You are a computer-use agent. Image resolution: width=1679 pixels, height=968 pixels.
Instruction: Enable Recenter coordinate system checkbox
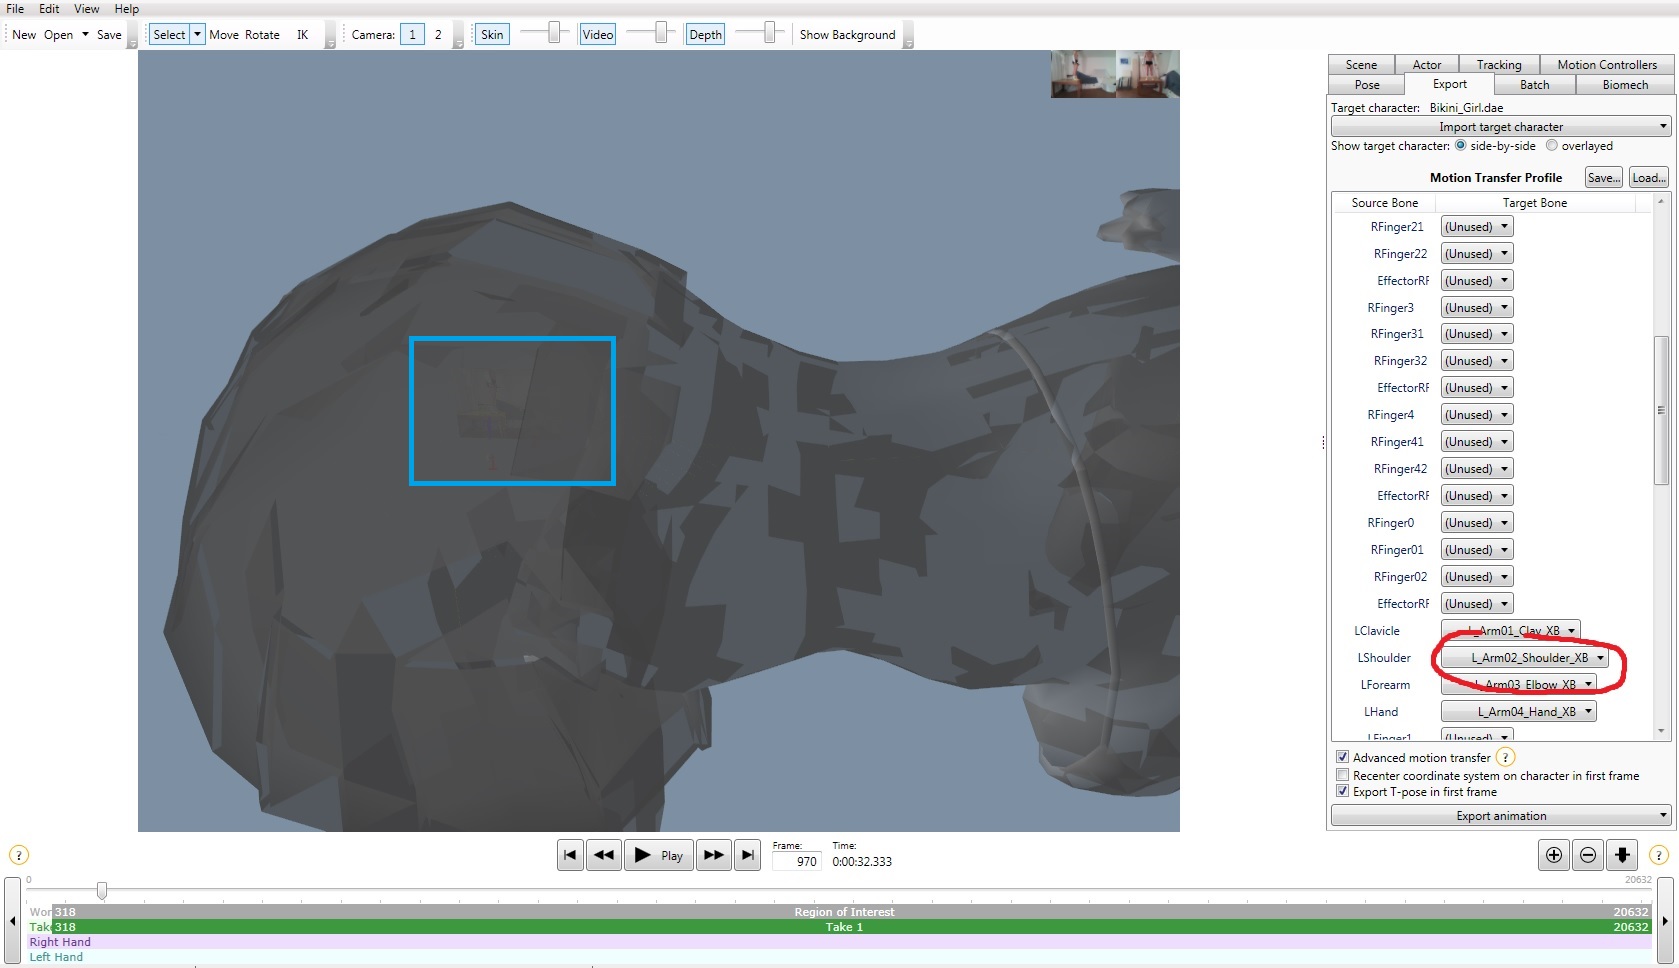(x=1343, y=775)
